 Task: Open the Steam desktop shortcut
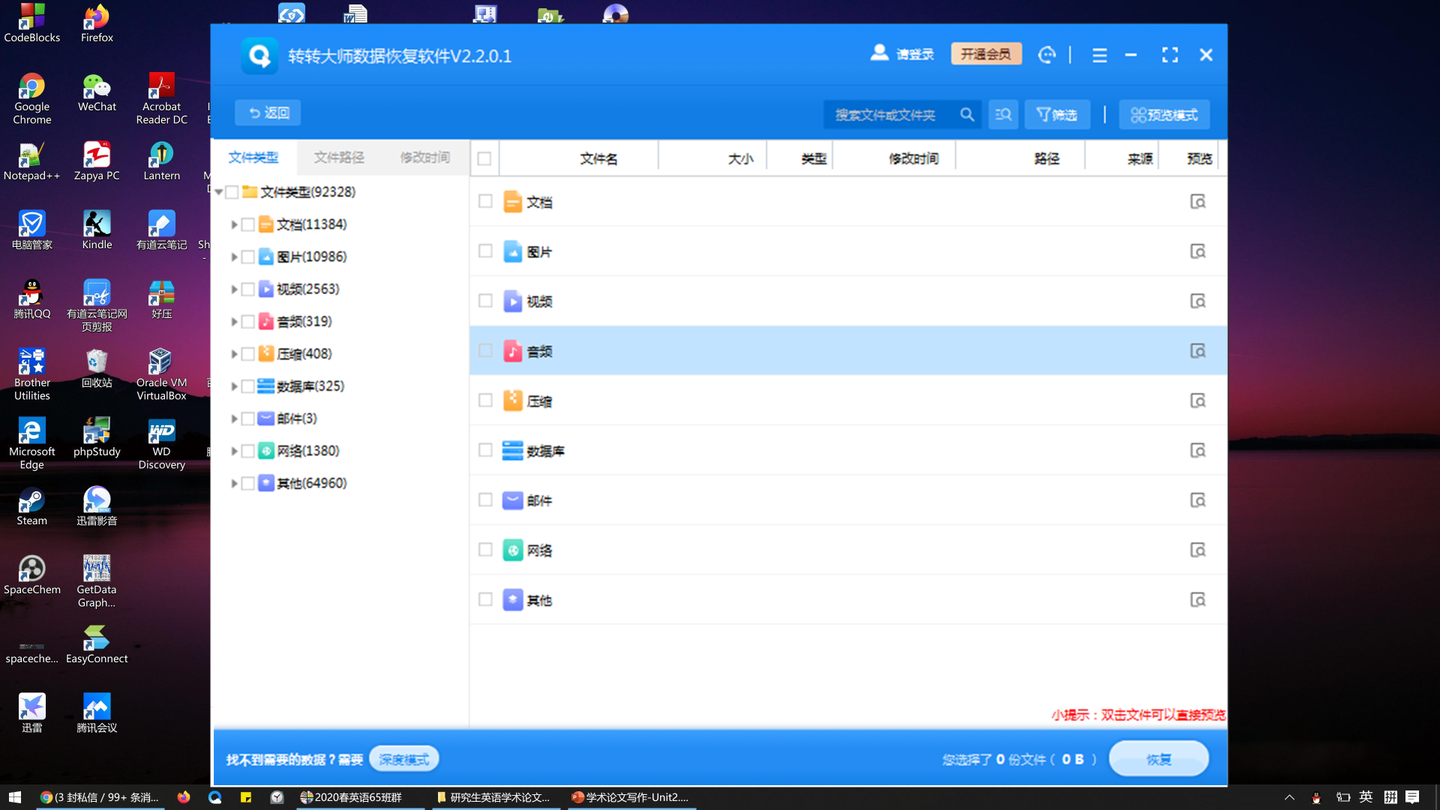coord(32,507)
